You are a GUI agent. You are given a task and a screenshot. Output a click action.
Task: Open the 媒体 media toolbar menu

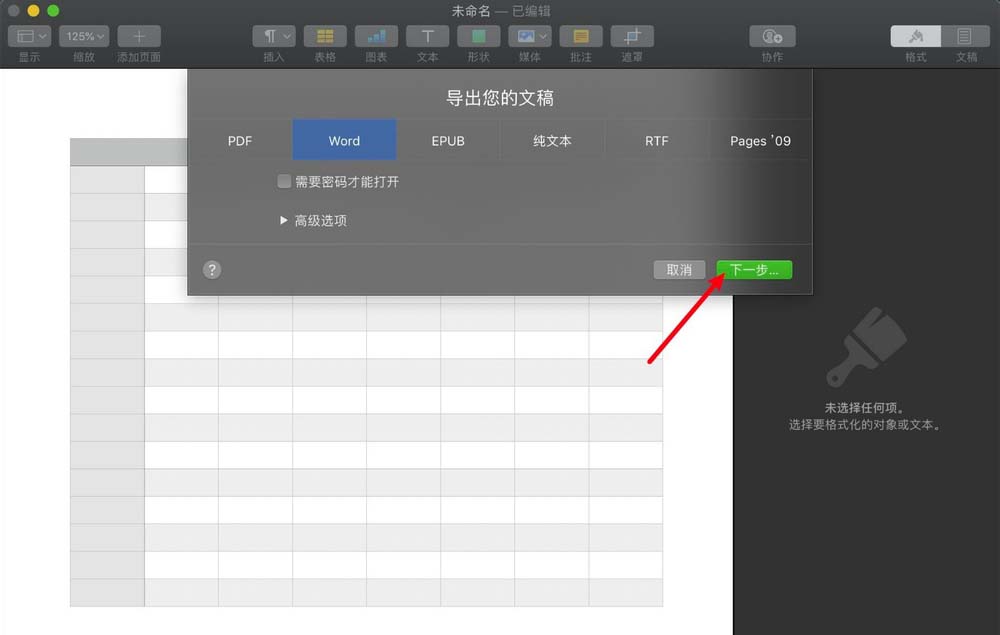click(x=530, y=36)
